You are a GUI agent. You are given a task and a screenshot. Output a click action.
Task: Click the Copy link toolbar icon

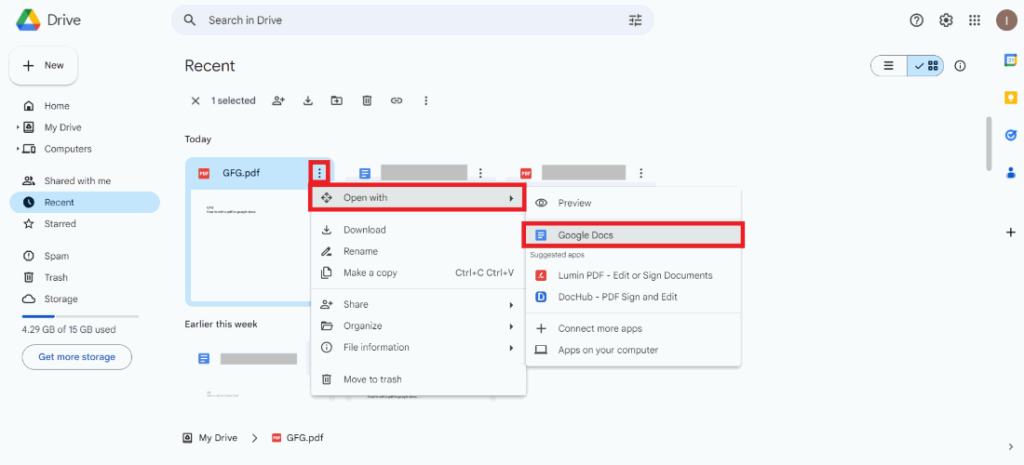[x=396, y=101]
